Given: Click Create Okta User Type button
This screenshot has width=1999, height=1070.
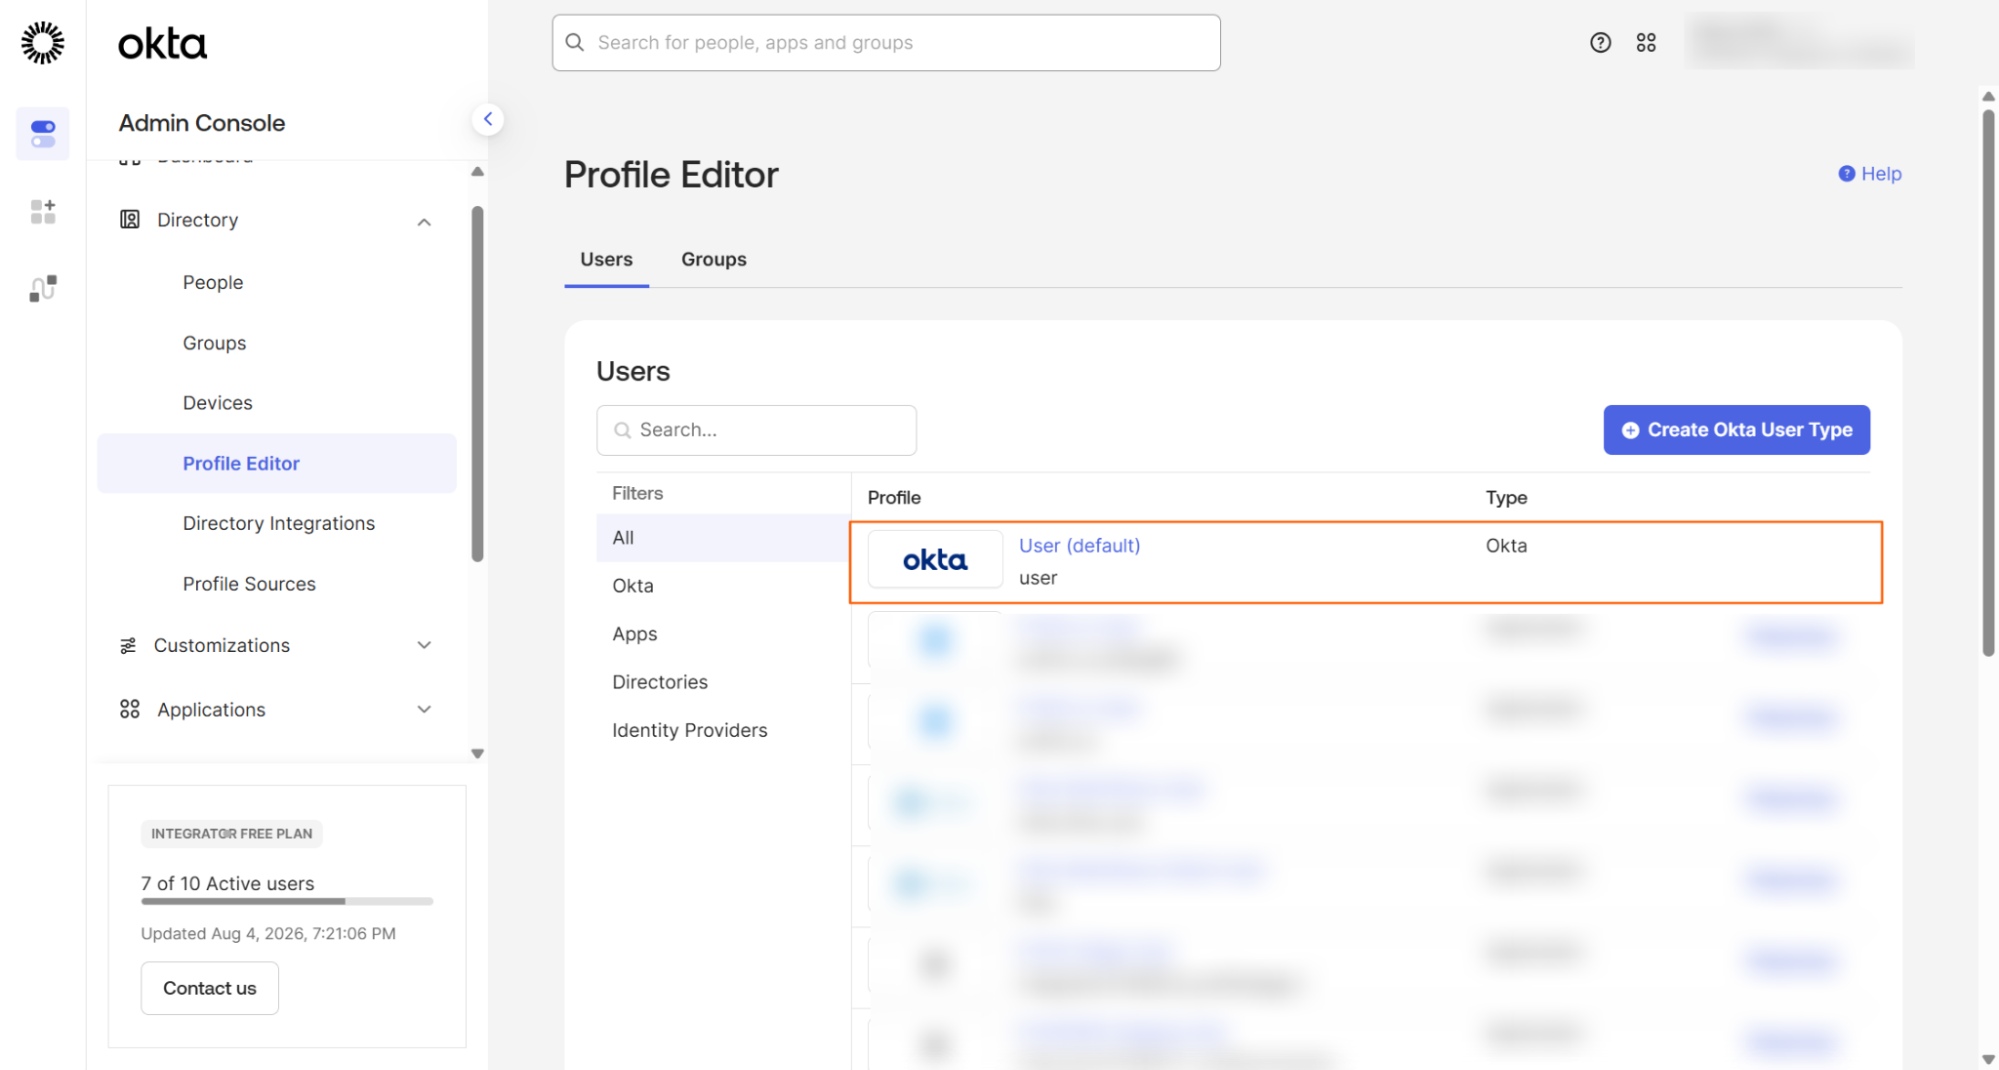Looking at the screenshot, I should pos(1736,430).
